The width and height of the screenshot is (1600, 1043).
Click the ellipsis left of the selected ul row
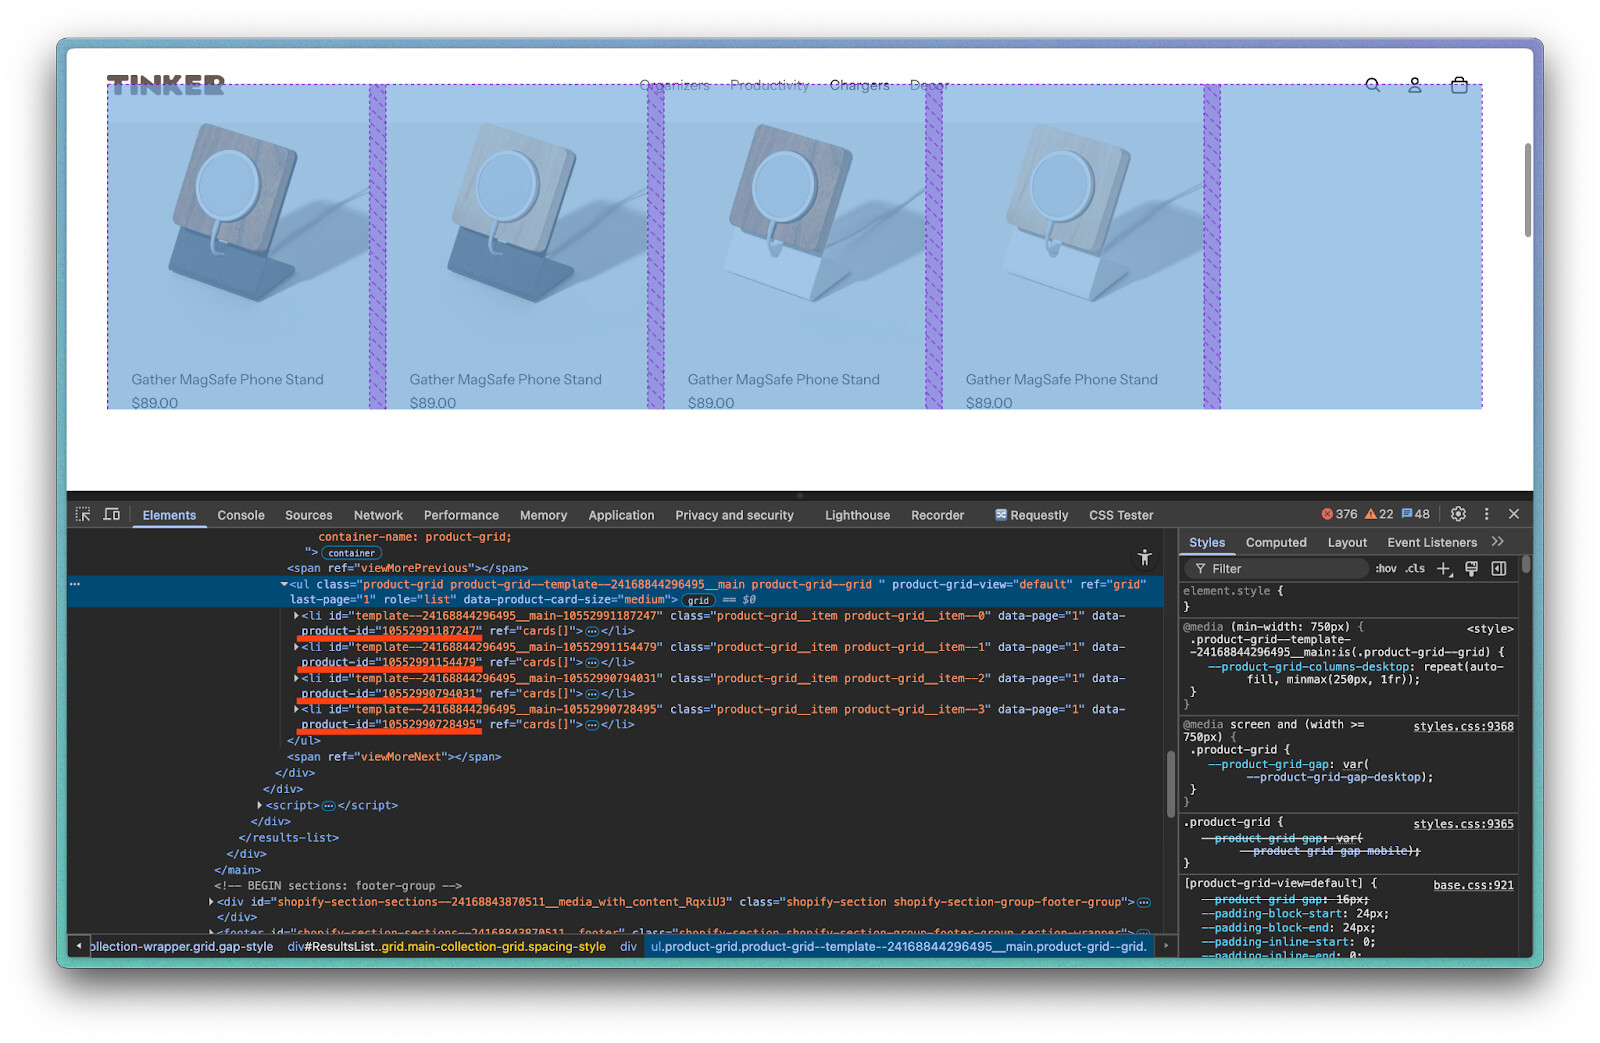75,584
